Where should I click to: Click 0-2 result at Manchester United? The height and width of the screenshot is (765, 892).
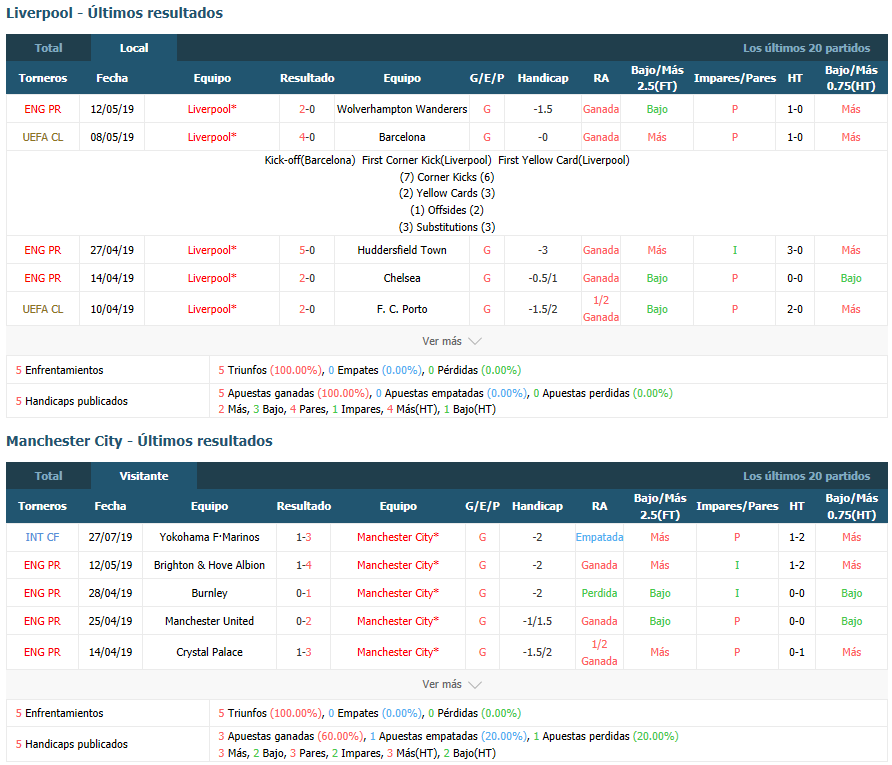(x=304, y=621)
